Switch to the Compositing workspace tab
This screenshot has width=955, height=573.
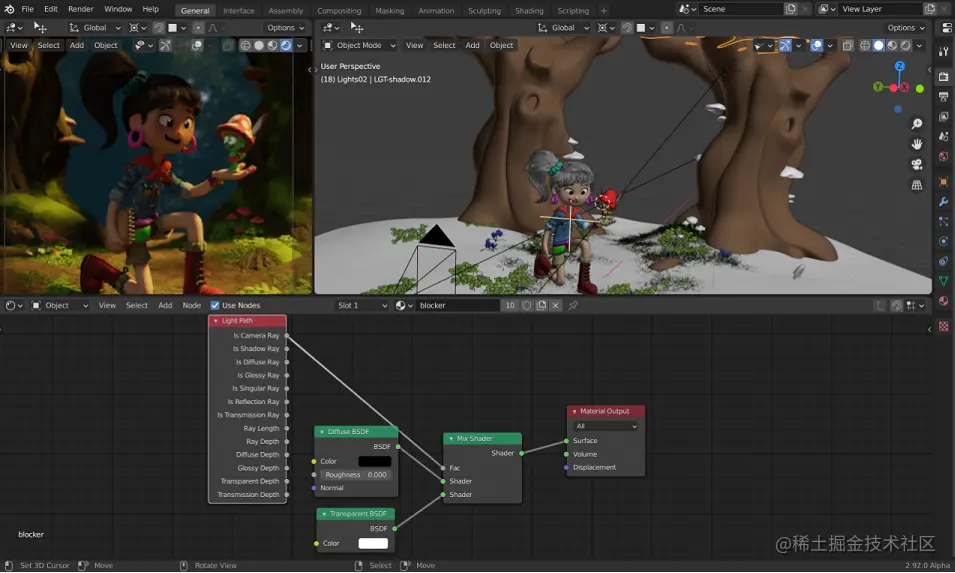[x=339, y=11]
